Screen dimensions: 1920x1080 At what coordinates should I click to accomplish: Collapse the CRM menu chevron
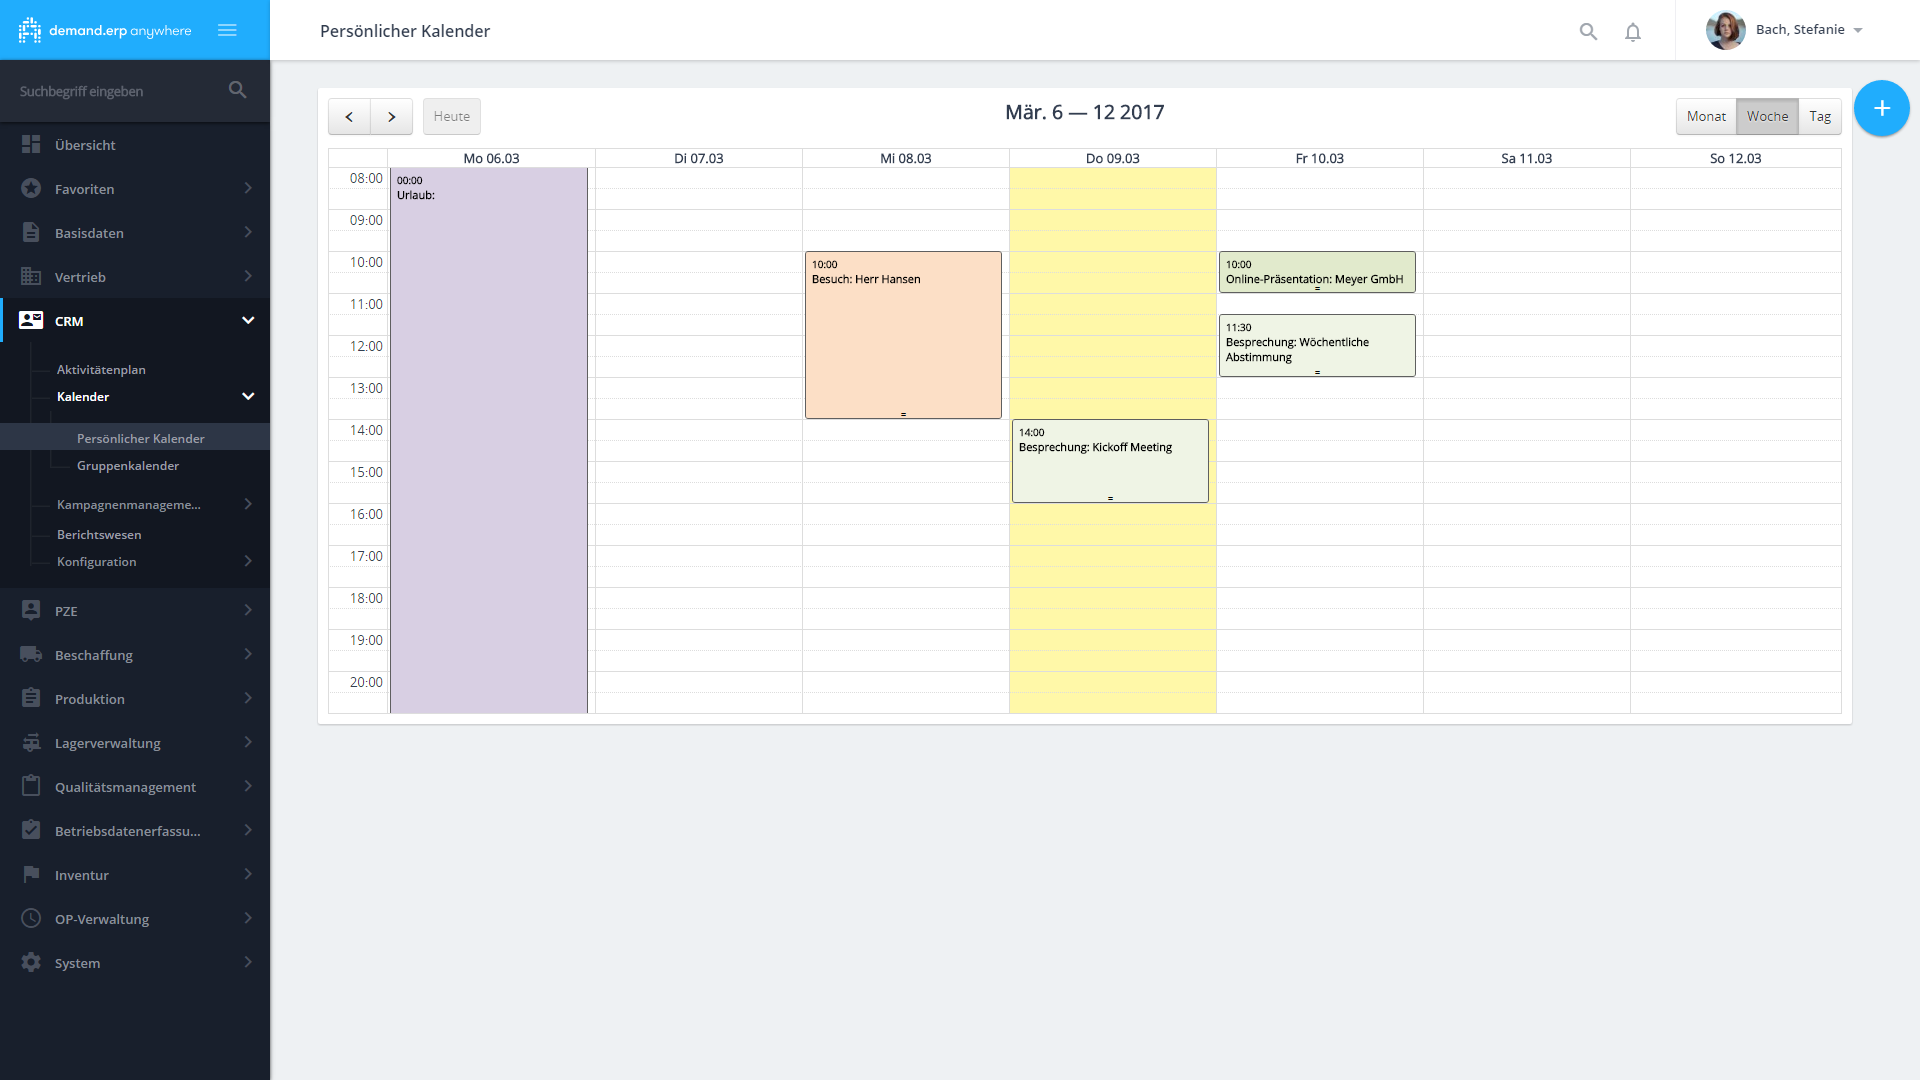[248, 321]
